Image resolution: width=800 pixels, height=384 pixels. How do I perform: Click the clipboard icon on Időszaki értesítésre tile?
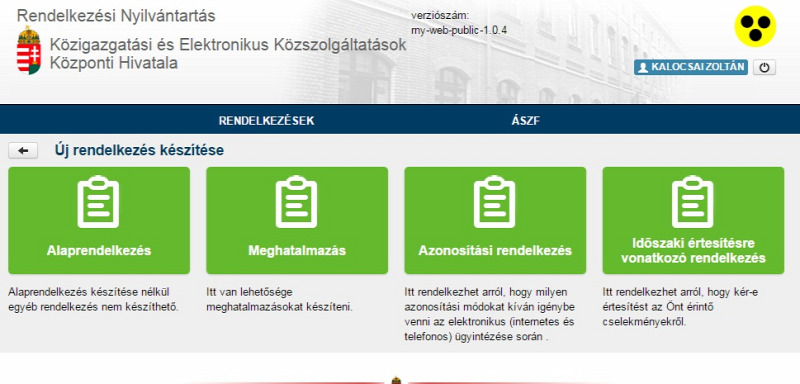[x=692, y=201]
